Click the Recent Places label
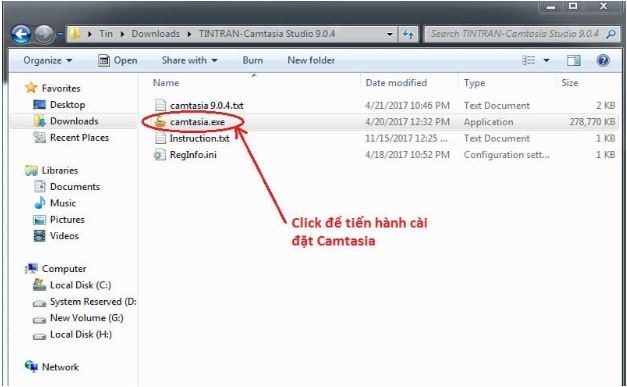The image size is (627, 387). (79, 138)
